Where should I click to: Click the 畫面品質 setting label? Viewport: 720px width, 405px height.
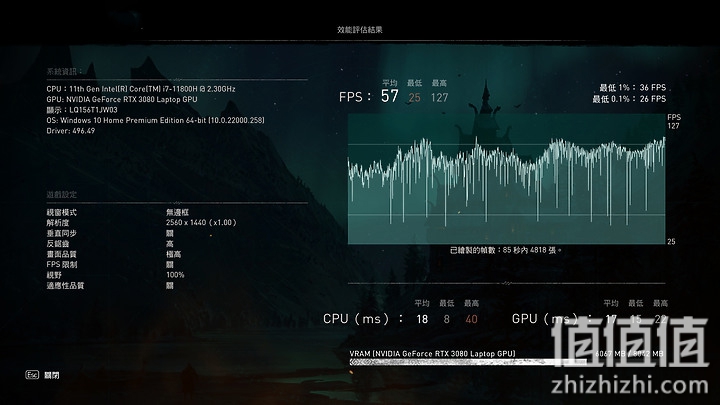pos(62,254)
